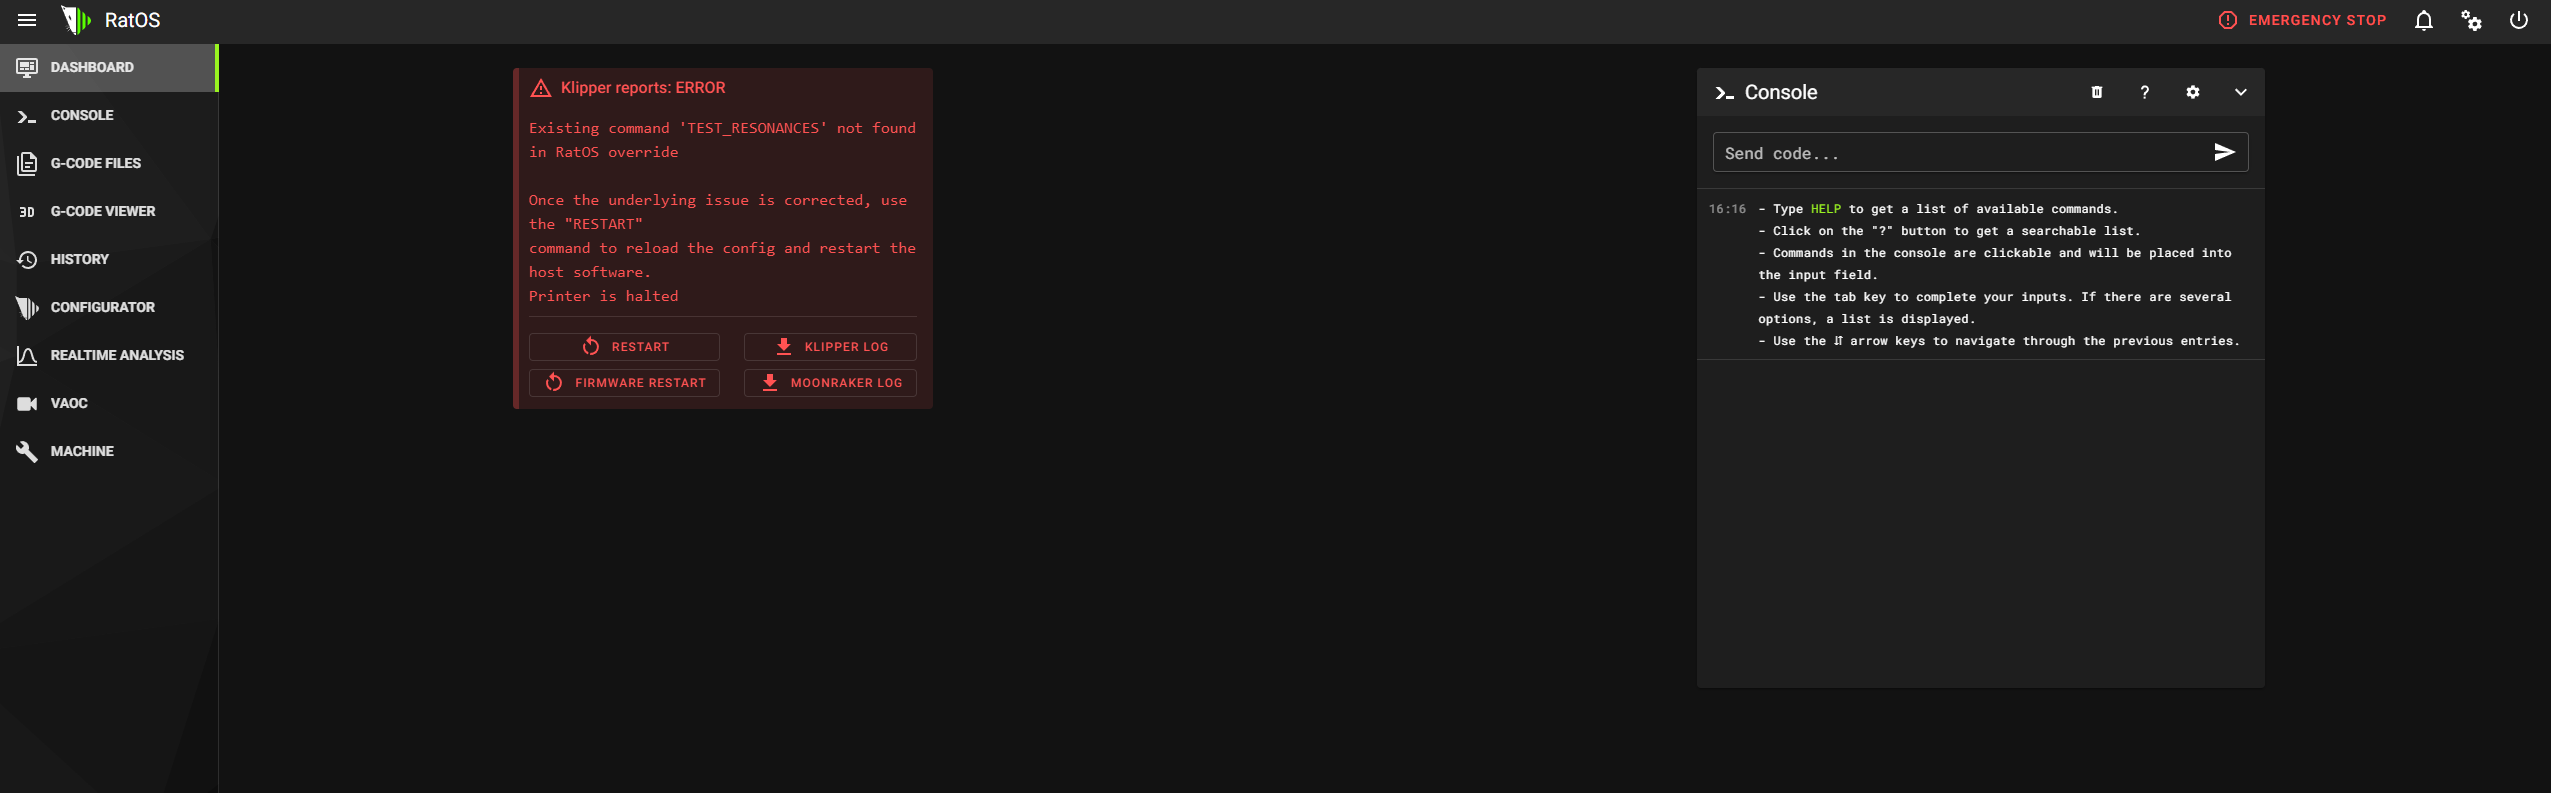Click the 3D G-Code Viewer icon
The height and width of the screenshot is (793, 2551).
click(x=27, y=212)
